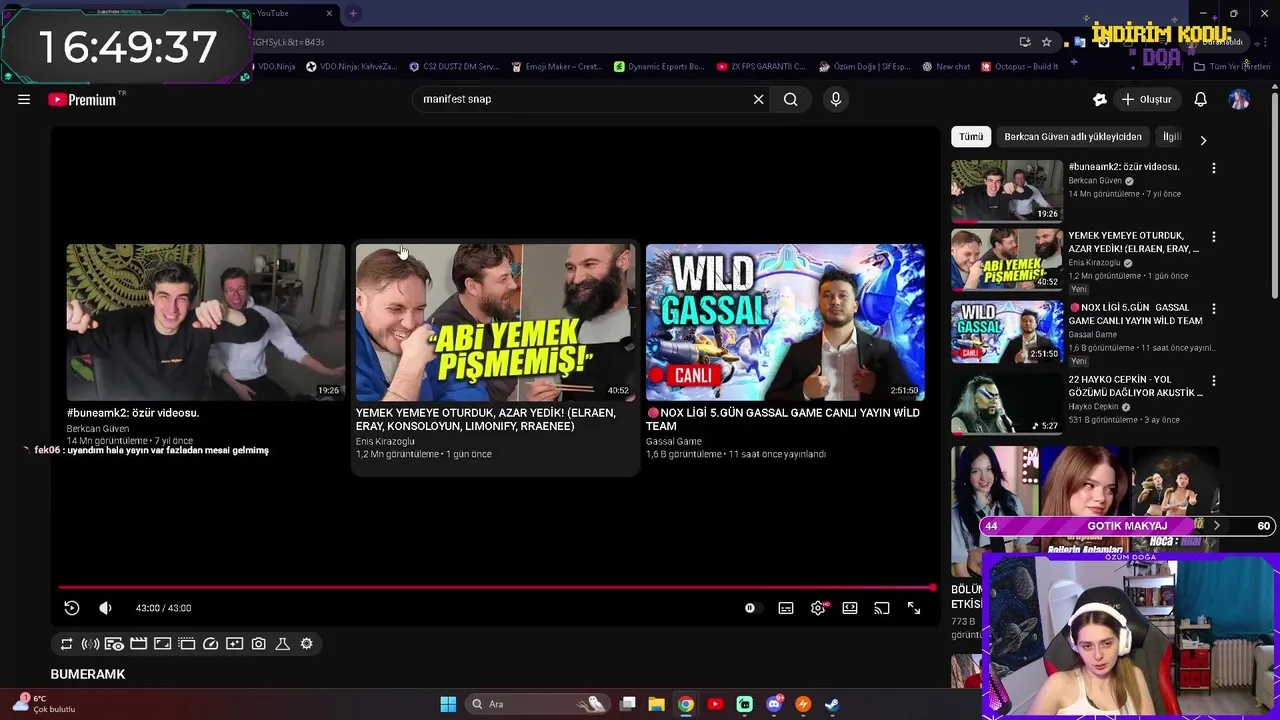Click Berkcan Güven channel in sidebar

1095,181
